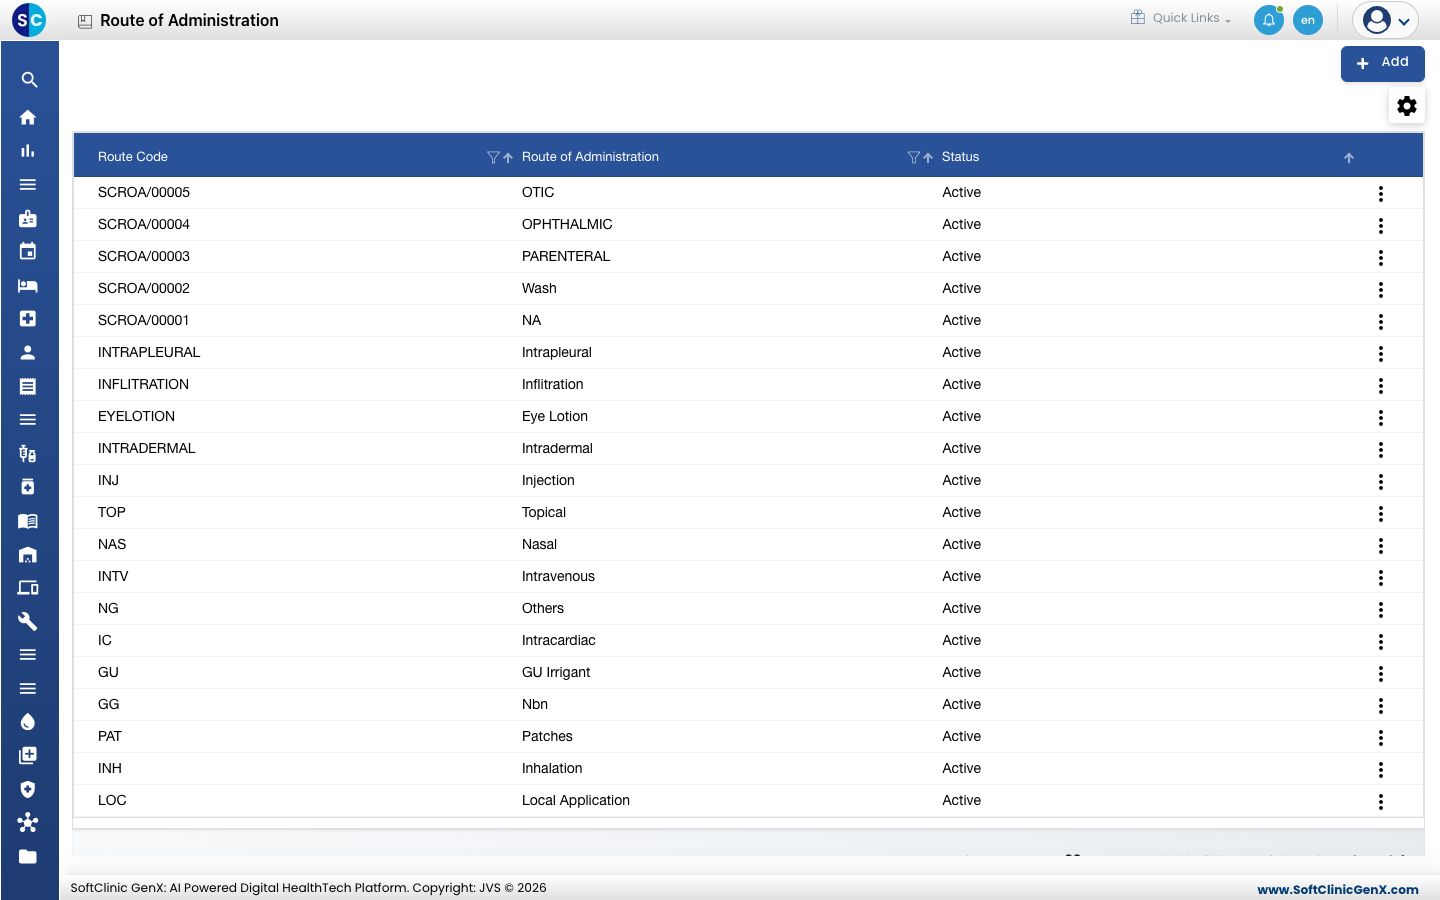The width and height of the screenshot is (1440, 900).
Task: Click the Status column header label
Action: point(960,157)
